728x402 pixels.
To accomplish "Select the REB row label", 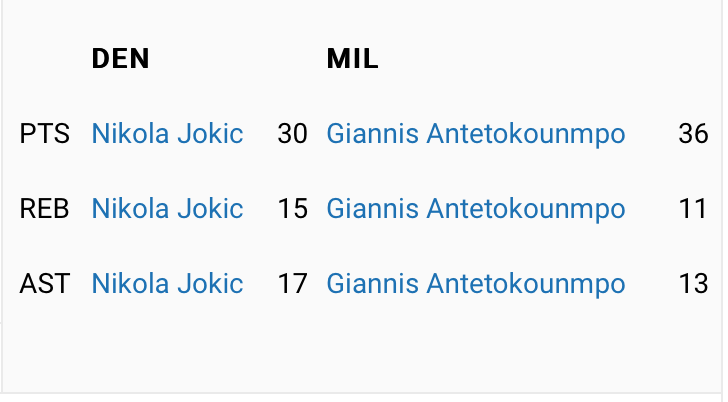I will [44, 208].
